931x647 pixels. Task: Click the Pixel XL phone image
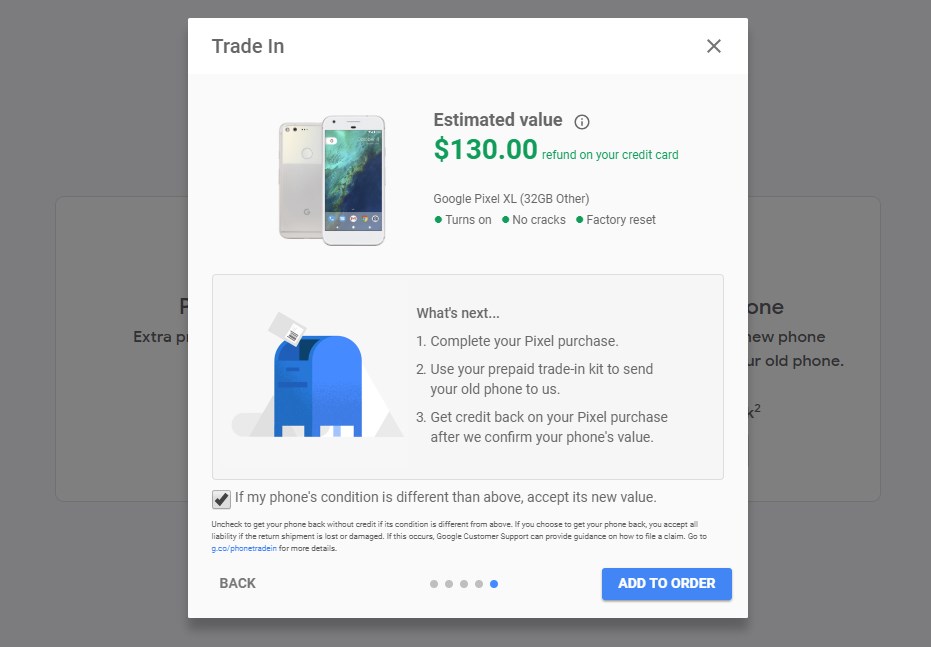tap(332, 180)
